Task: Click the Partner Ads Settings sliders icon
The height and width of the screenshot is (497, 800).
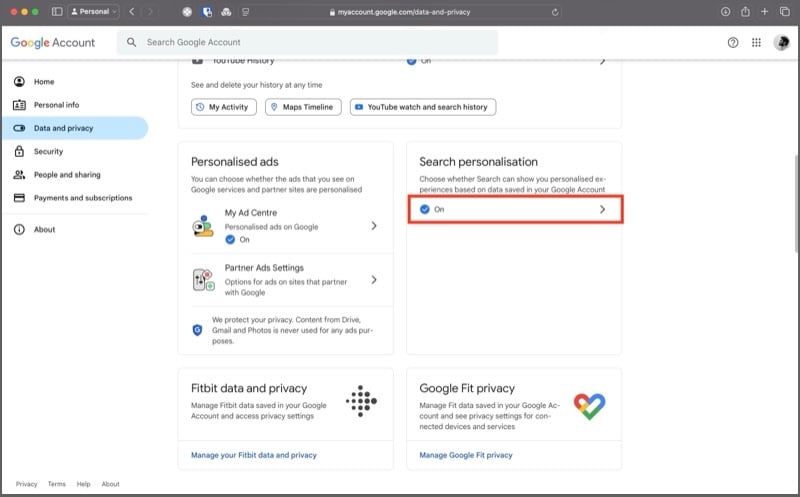Action: pos(204,280)
